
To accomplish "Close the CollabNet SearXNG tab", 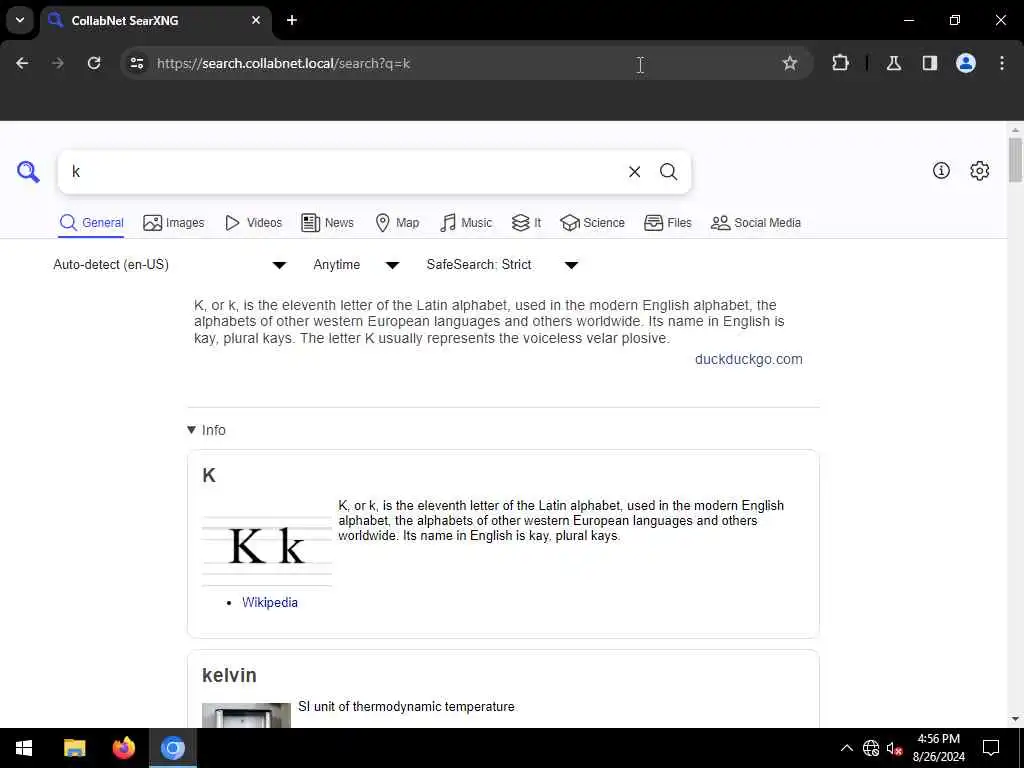I will pyautogui.click(x=256, y=20).
